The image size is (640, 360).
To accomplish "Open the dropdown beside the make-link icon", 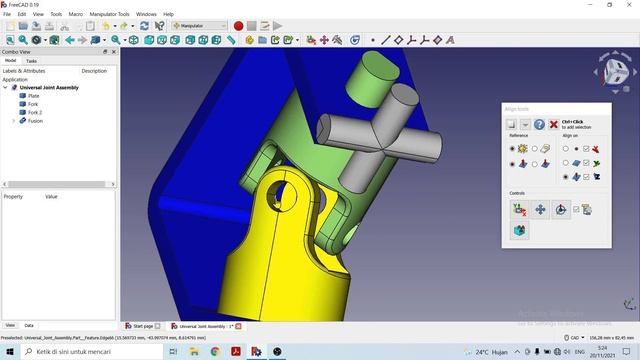I will 297,40.
